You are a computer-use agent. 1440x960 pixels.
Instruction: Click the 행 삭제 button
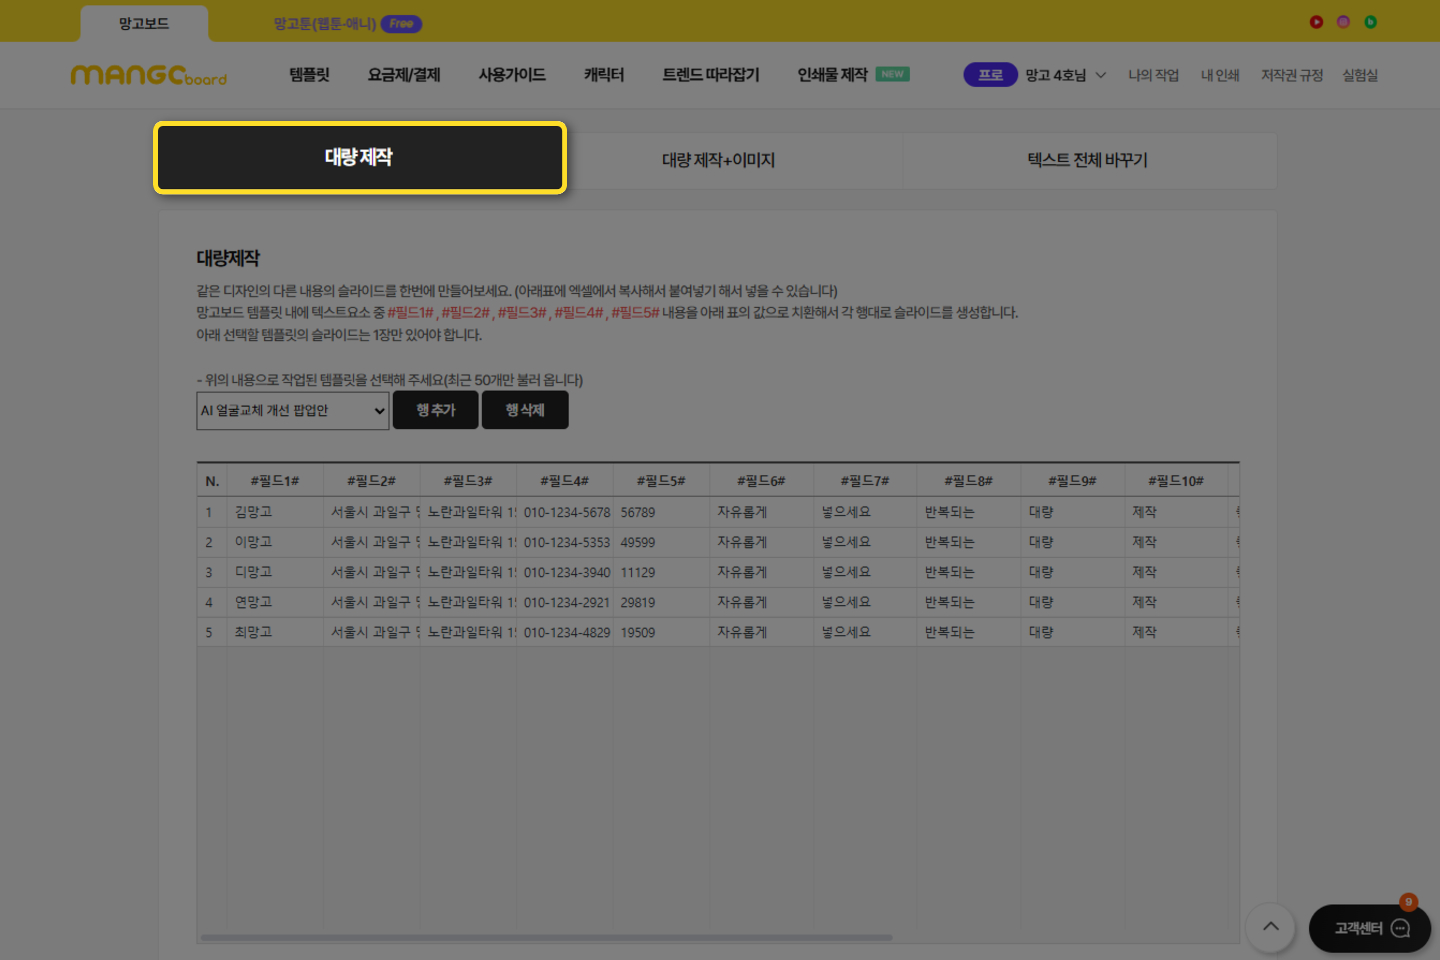pos(525,410)
